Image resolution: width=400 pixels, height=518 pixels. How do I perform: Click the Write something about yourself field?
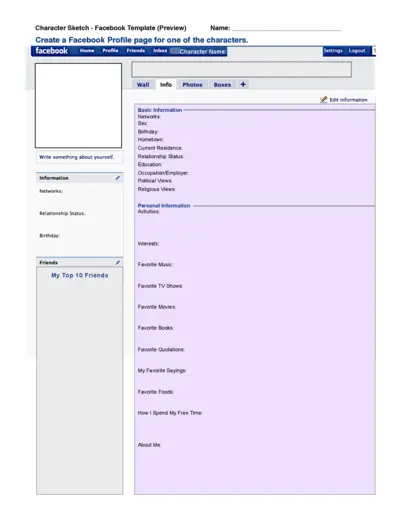pyautogui.click(x=79, y=157)
